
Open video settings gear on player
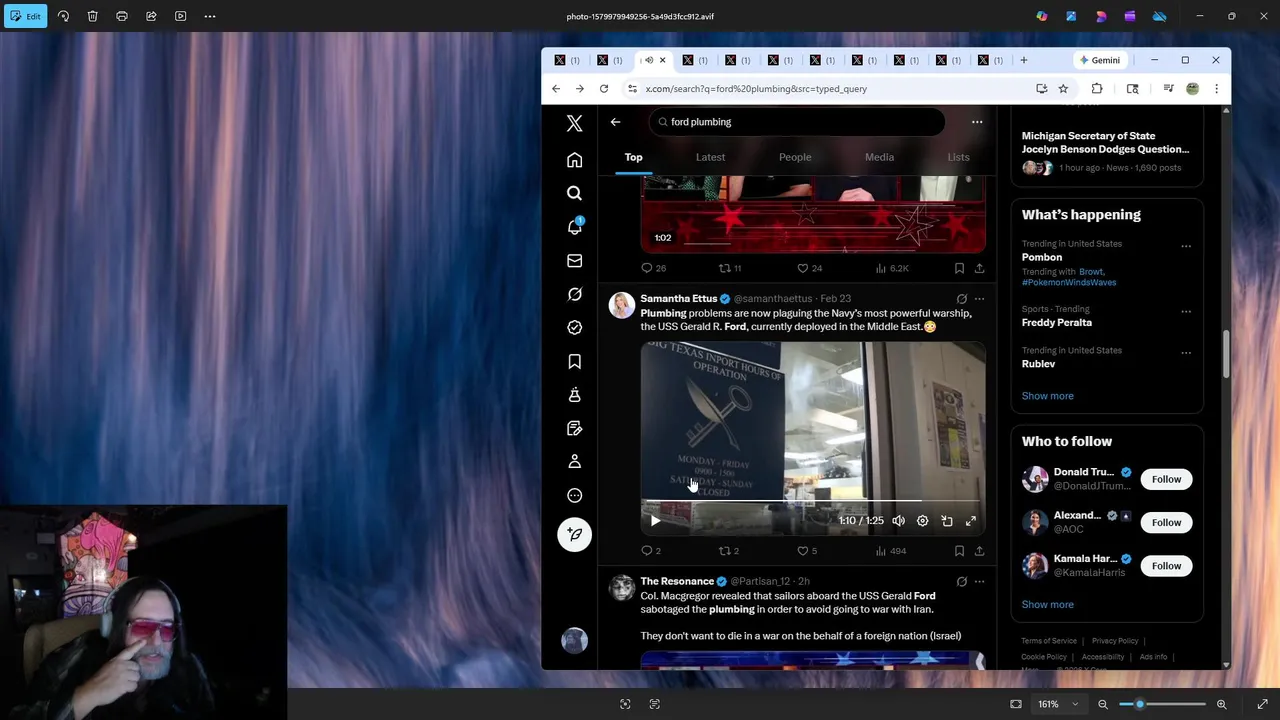pos(922,521)
